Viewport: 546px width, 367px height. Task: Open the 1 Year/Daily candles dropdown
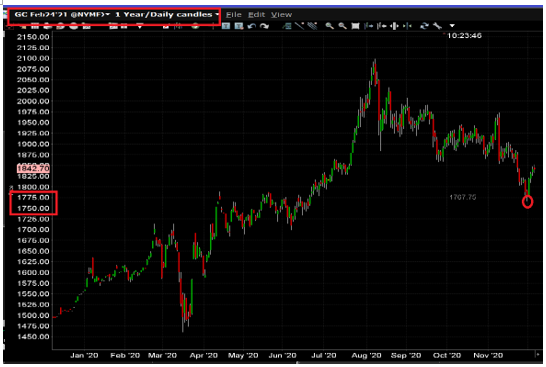167,15
